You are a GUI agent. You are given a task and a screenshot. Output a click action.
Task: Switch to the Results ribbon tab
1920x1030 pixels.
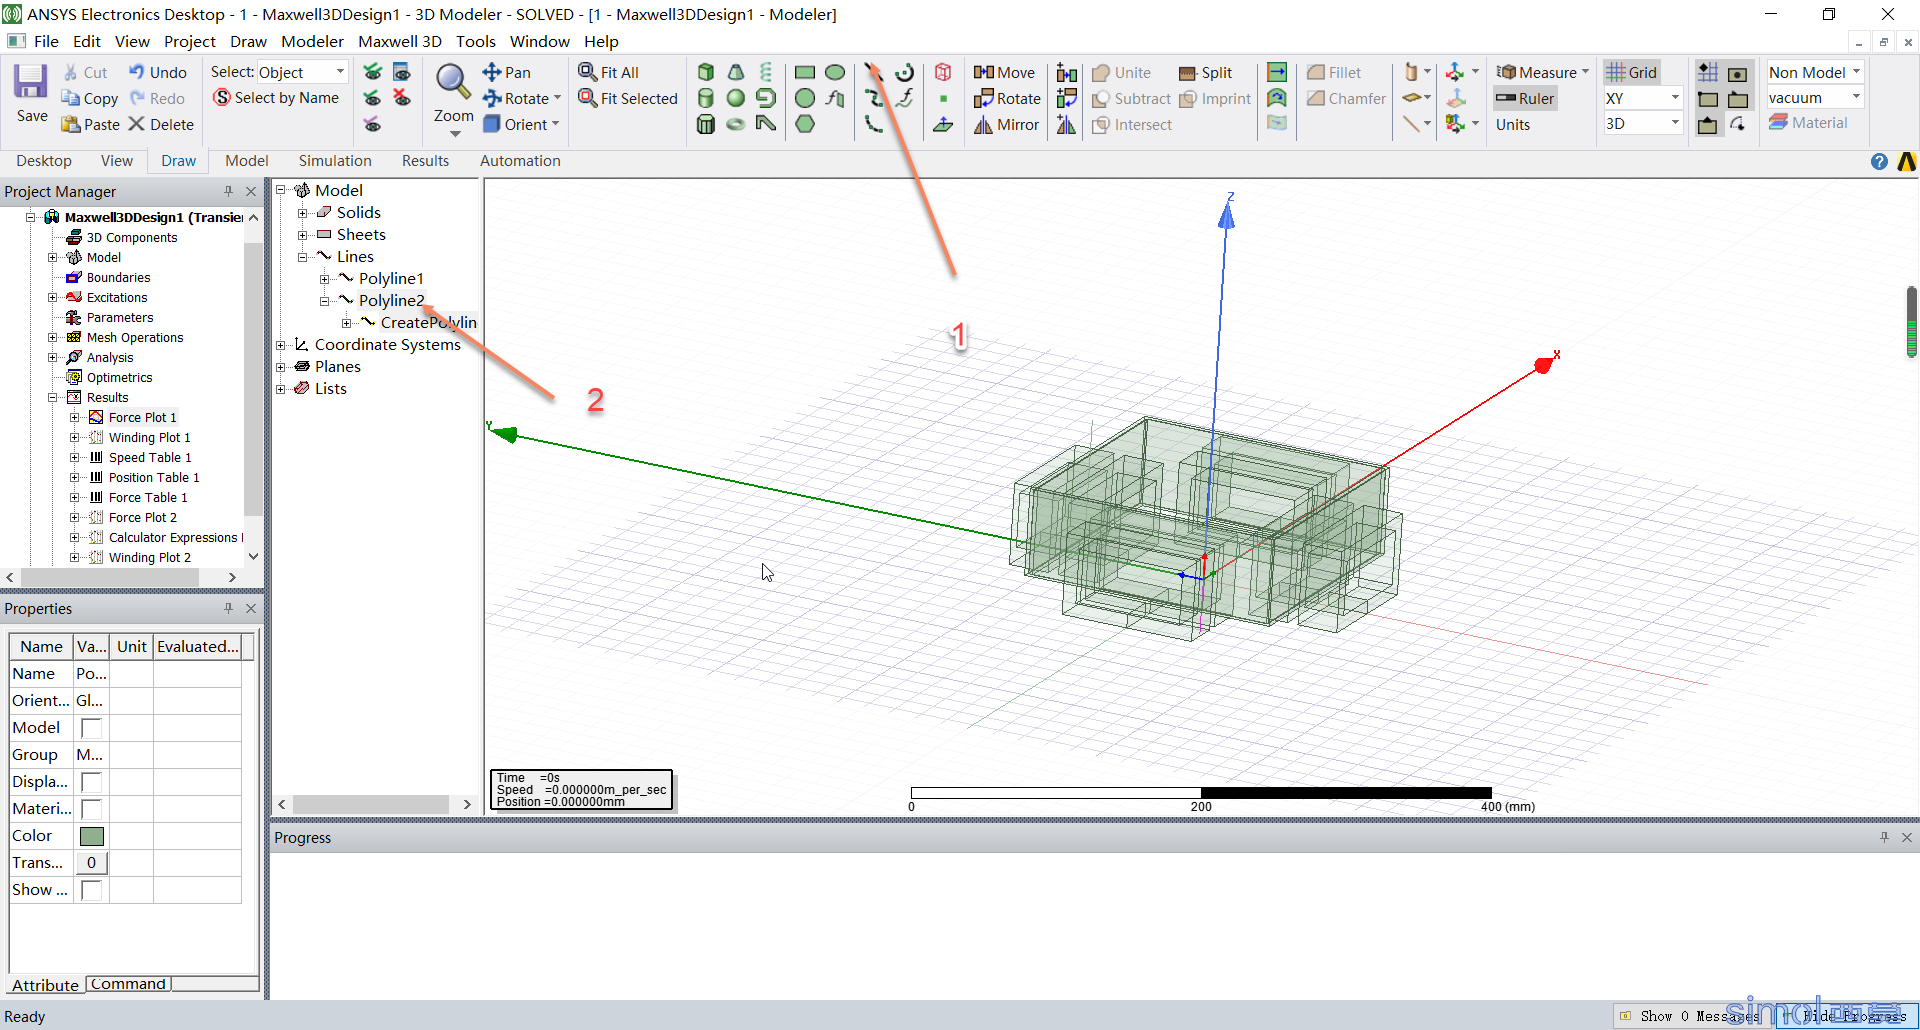pyautogui.click(x=425, y=161)
